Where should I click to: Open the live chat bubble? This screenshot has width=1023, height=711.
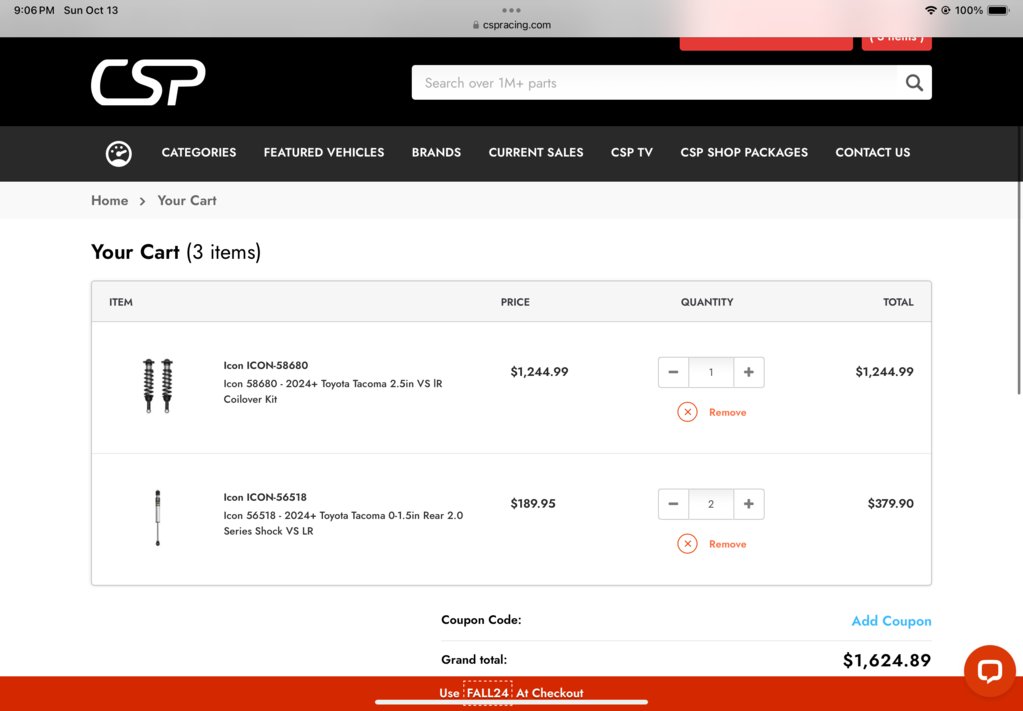990,671
